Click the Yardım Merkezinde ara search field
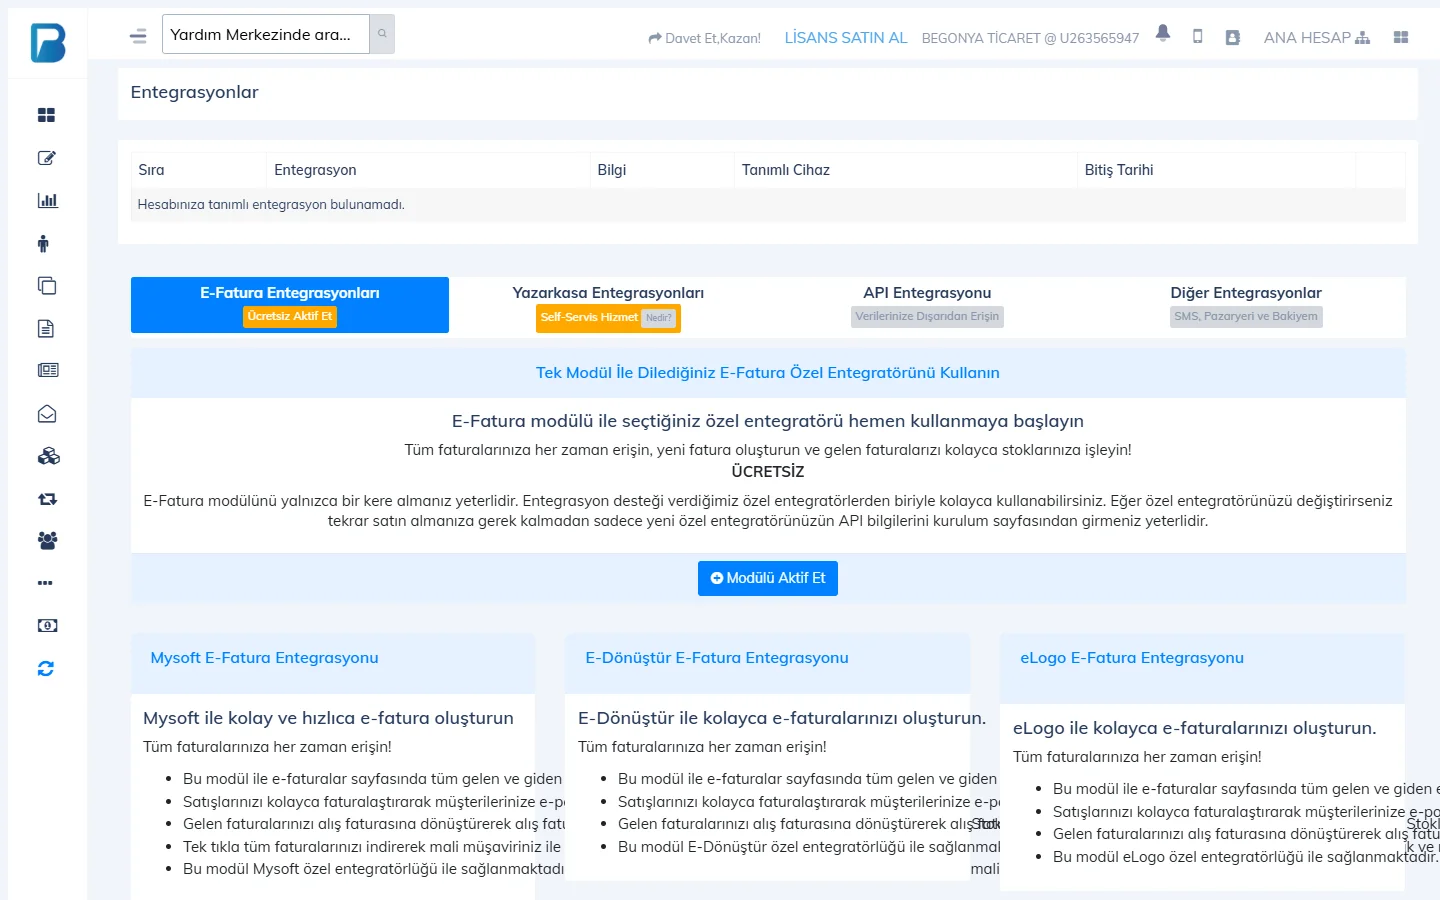 pyautogui.click(x=266, y=34)
